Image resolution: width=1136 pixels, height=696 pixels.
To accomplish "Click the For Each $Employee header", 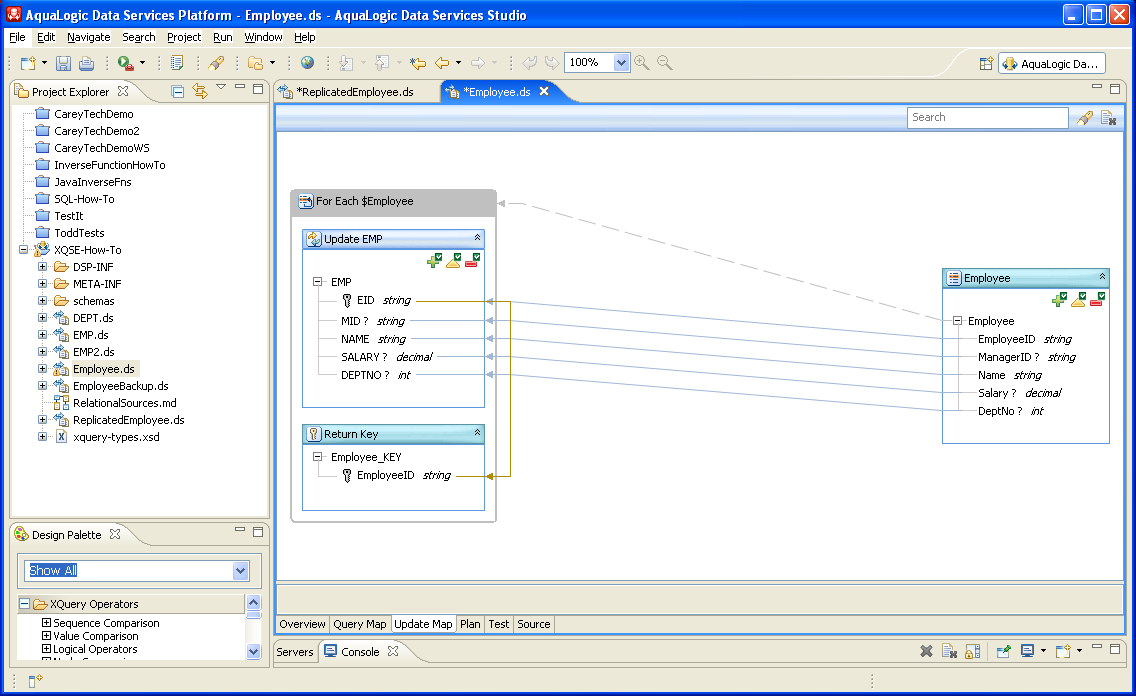I will point(394,201).
